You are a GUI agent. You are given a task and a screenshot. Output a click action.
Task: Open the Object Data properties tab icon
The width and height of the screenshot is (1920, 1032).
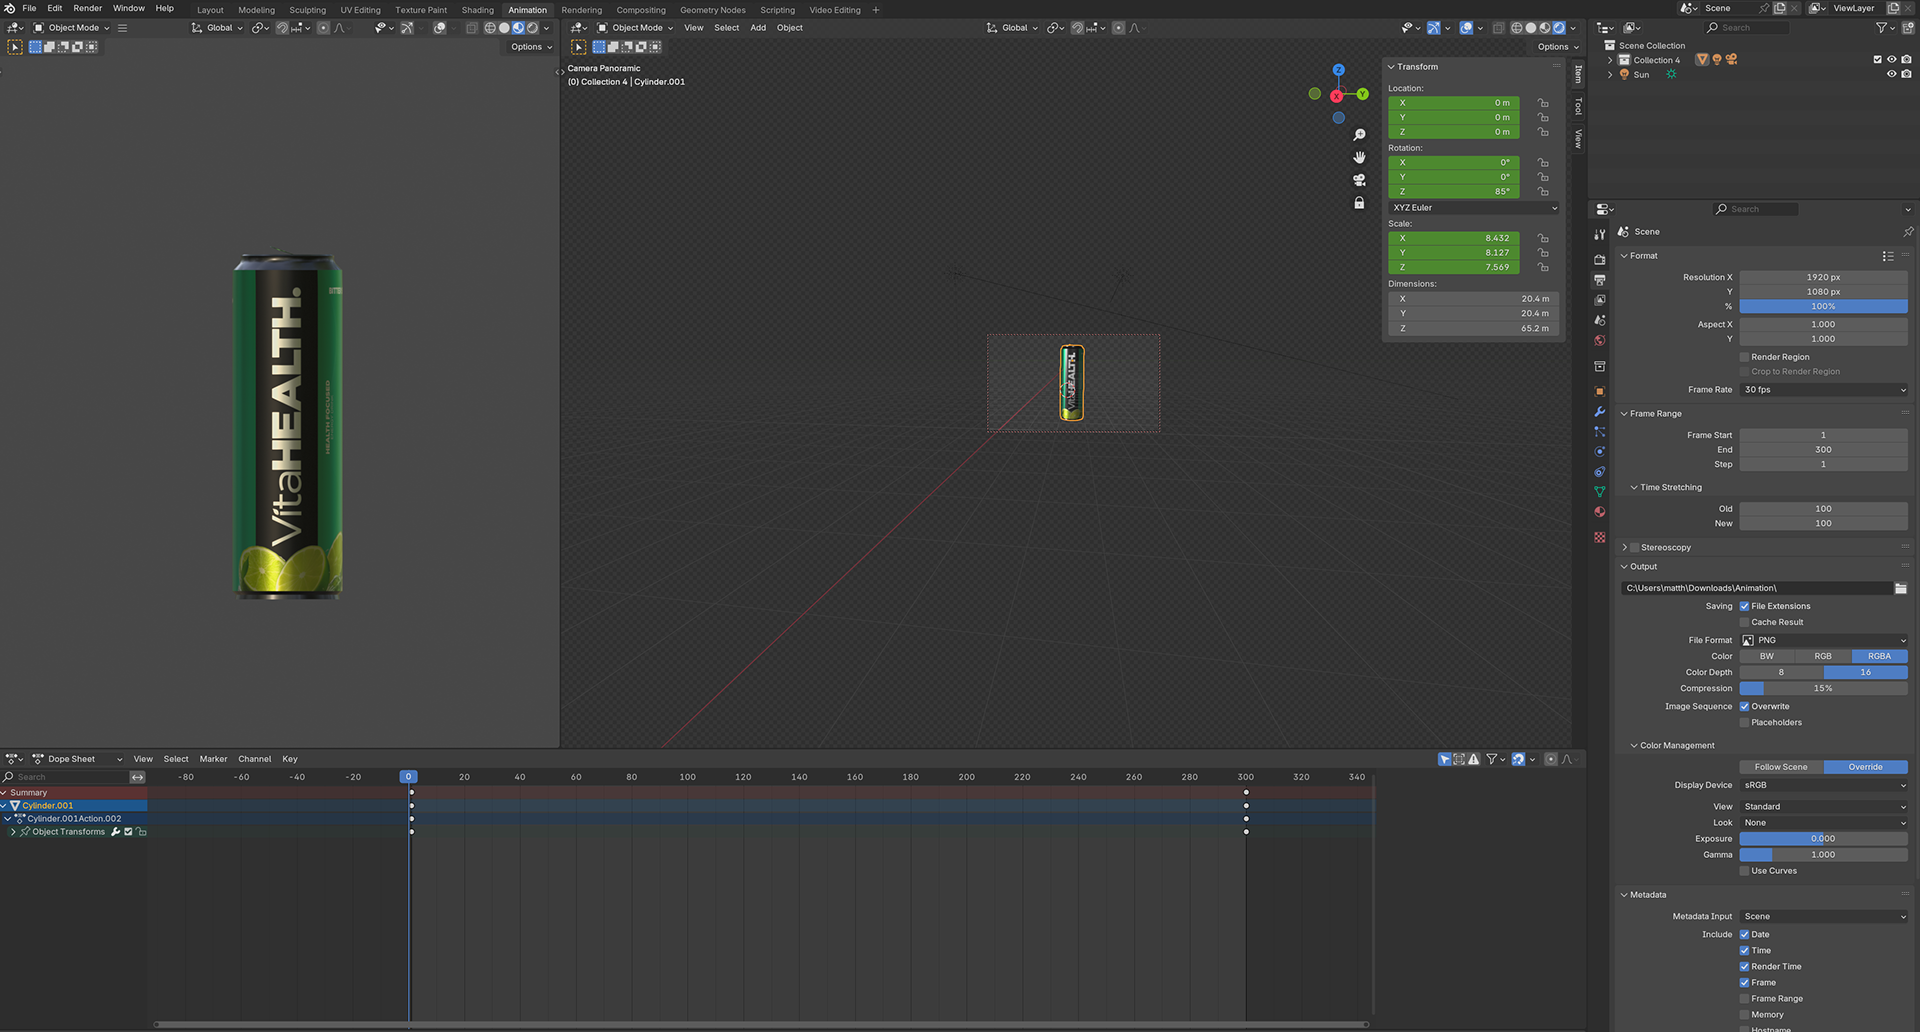click(1600, 491)
